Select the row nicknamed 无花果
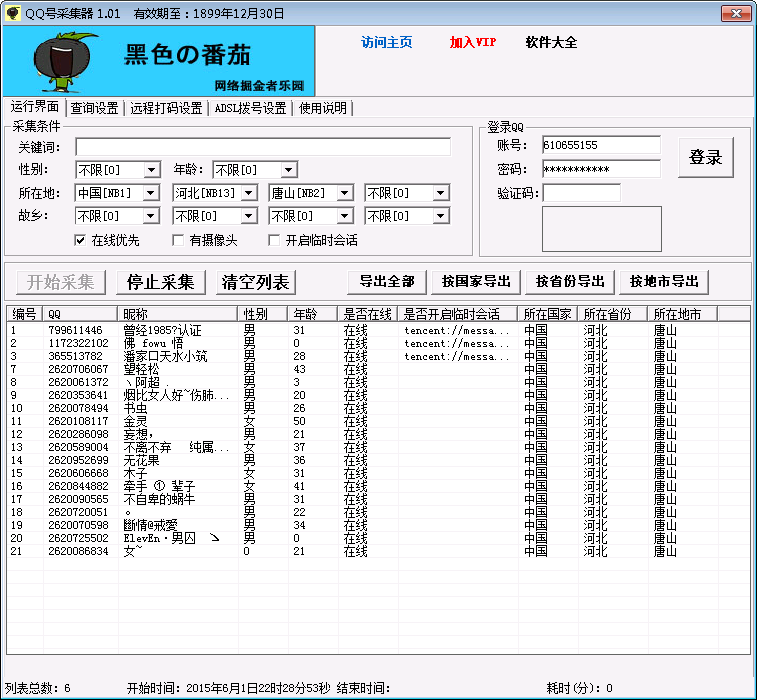Screen dimensions: 757x700 [378, 461]
